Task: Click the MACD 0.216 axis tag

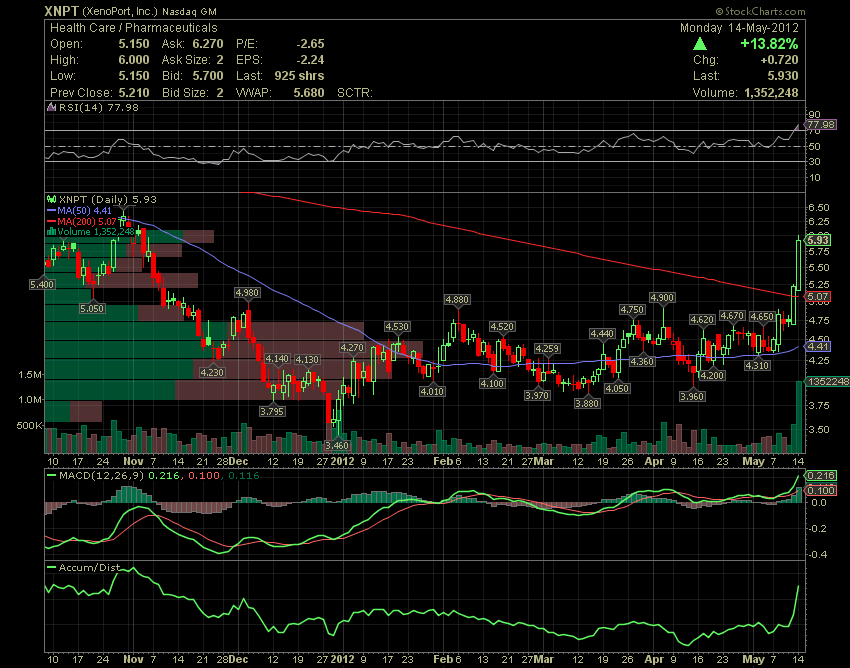Action: pyautogui.click(x=821, y=476)
